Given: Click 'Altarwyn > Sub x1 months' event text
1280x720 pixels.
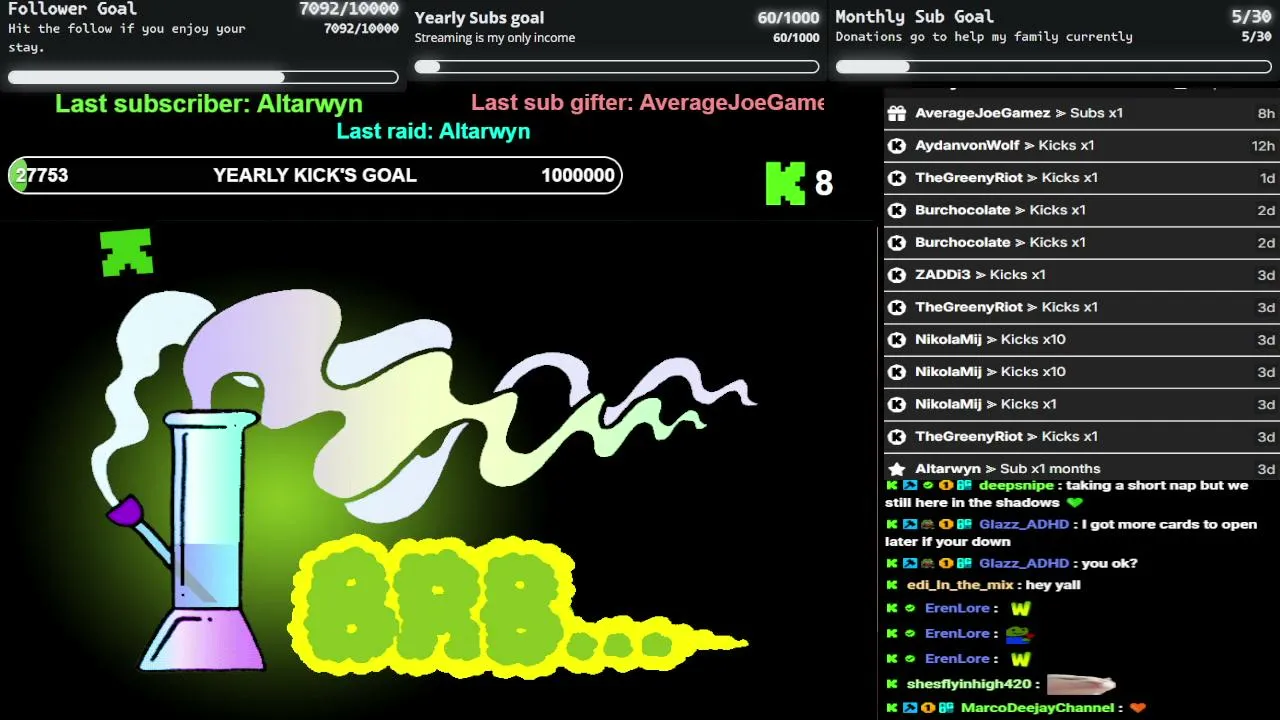Looking at the screenshot, I should click(x=1008, y=469).
